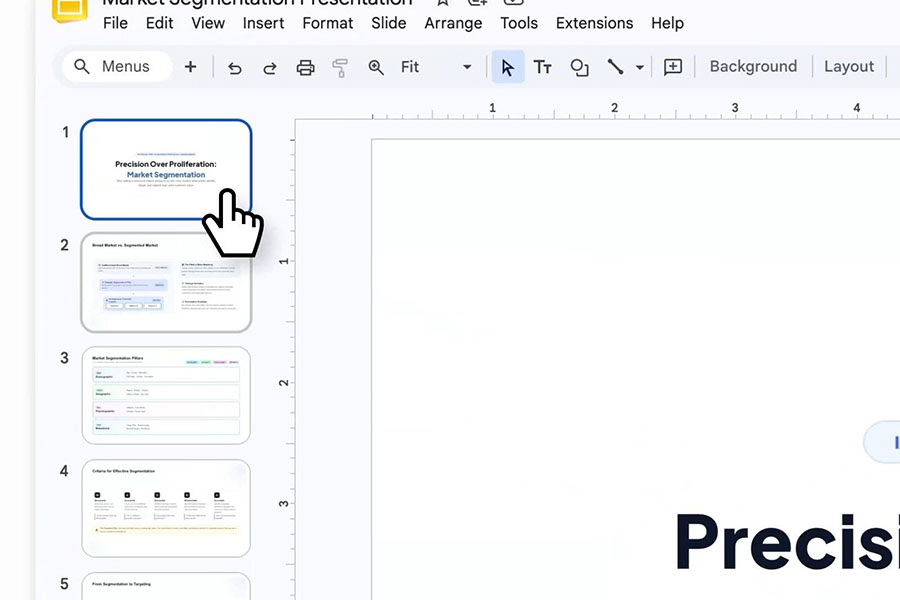The height and width of the screenshot is (600, 900).
Task: Open the Help menu
Action: [x=668, y=23]
